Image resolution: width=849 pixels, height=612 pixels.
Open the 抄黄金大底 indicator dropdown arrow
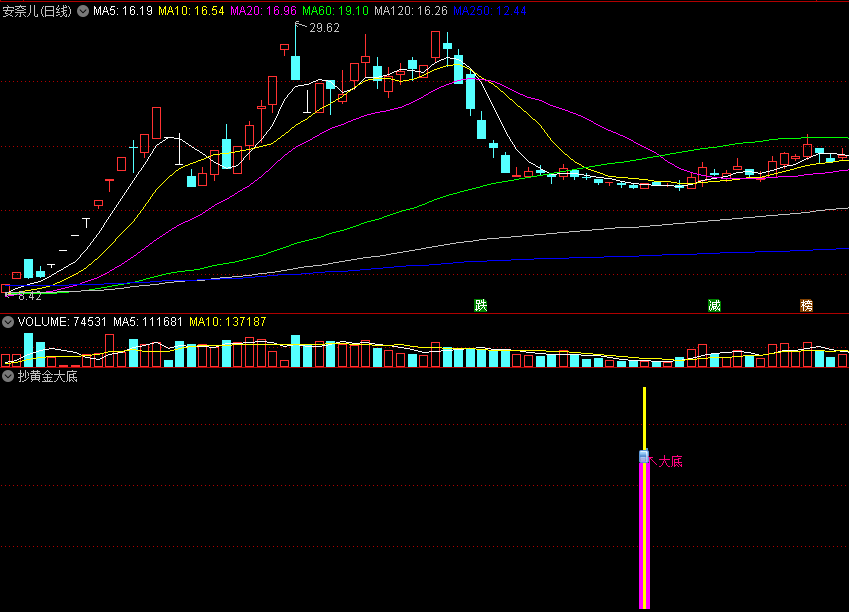(x=8, y=376)
